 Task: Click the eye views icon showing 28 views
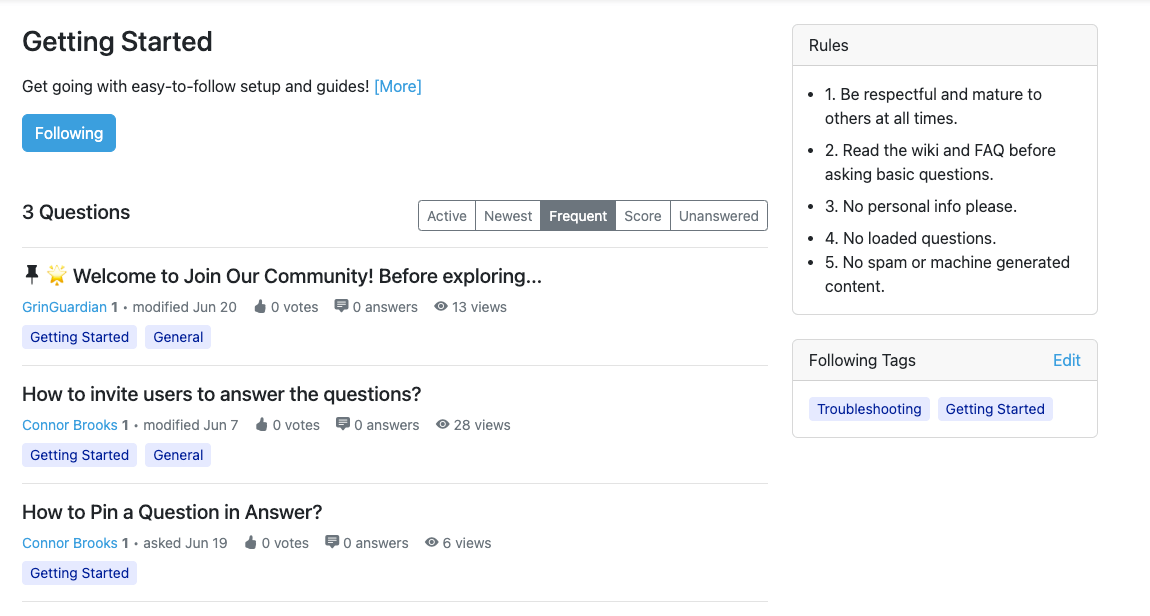pos(443,425)
